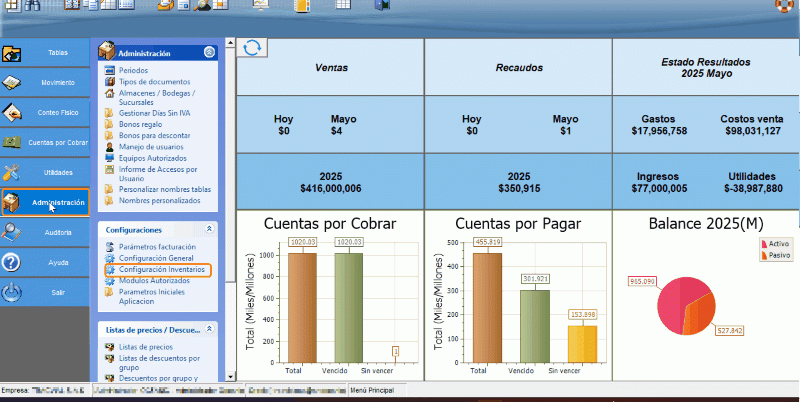Image resolution: width=800 pixels, height=402 pixels.
Task: Collapse the Configuraciones section
Action: tap(209, 229)
